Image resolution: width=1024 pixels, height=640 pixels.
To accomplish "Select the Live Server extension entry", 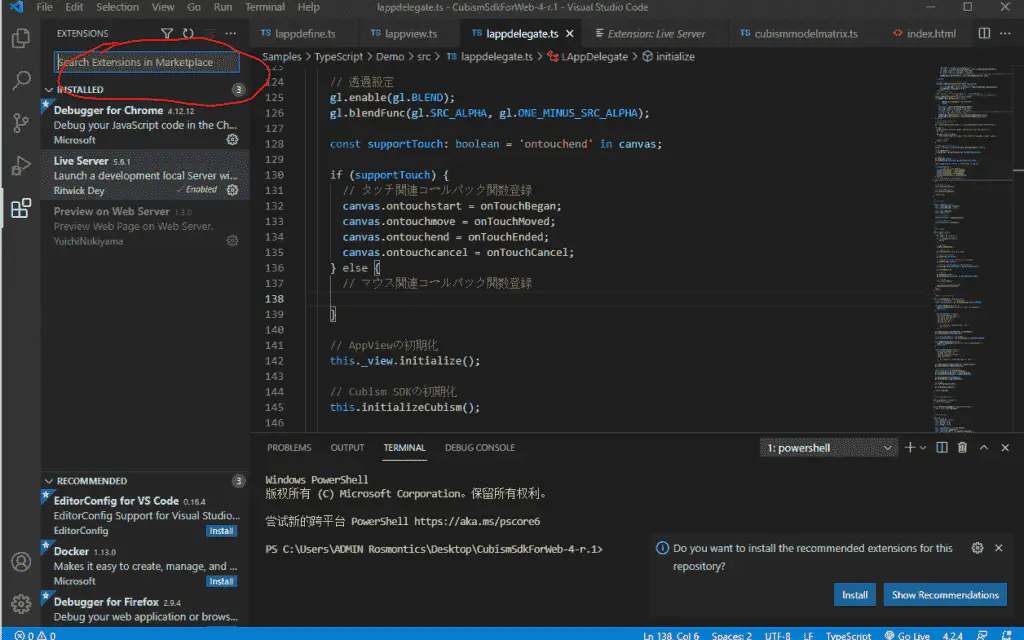I will 145,175.
